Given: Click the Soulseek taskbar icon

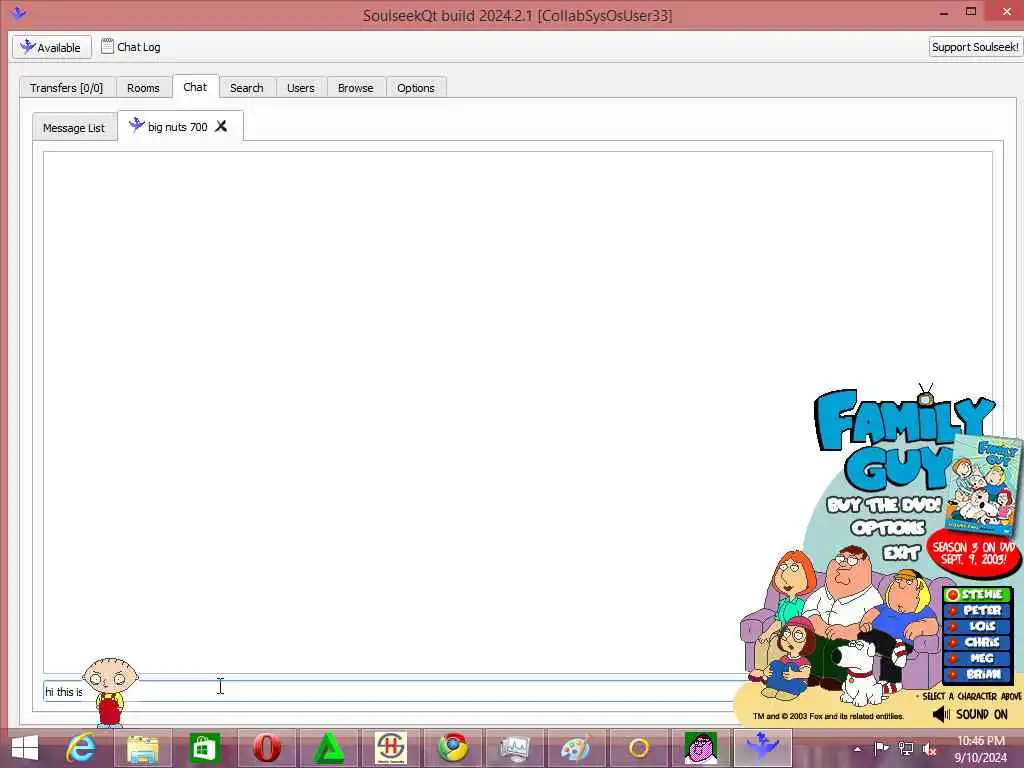Looking at the screenshot, I should [x=763, y=748].
